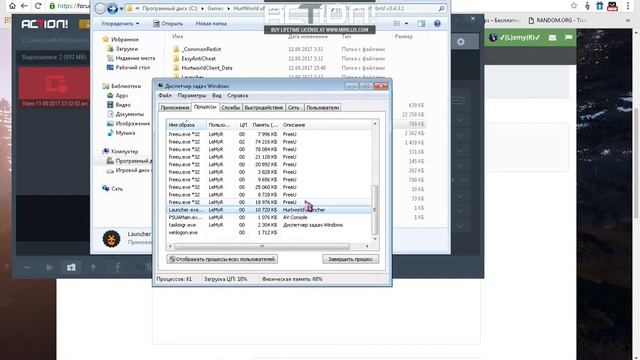
Task: Toggle the Explorer preview pane icon
Action: [421, 24]
